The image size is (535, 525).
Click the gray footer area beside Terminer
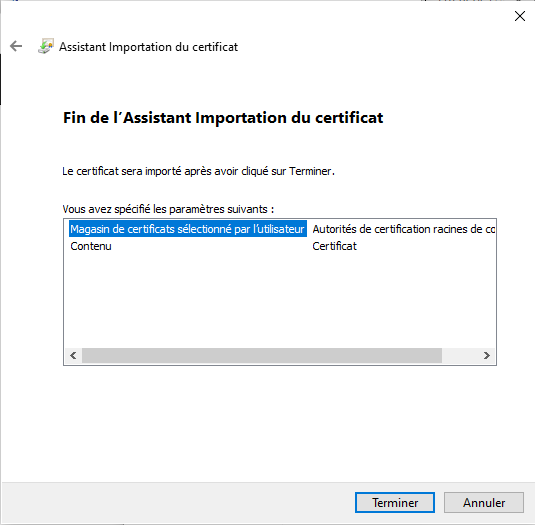tap(177, 502)
